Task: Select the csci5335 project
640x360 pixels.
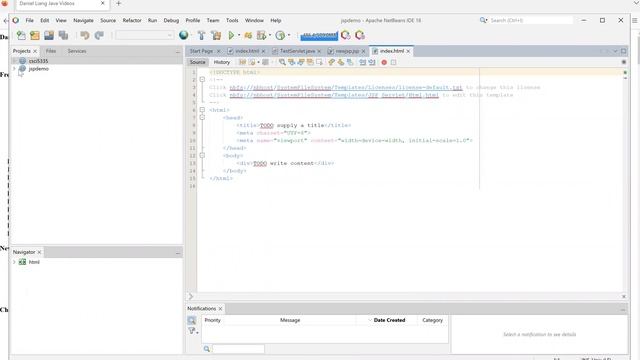Action: point(38,61)
